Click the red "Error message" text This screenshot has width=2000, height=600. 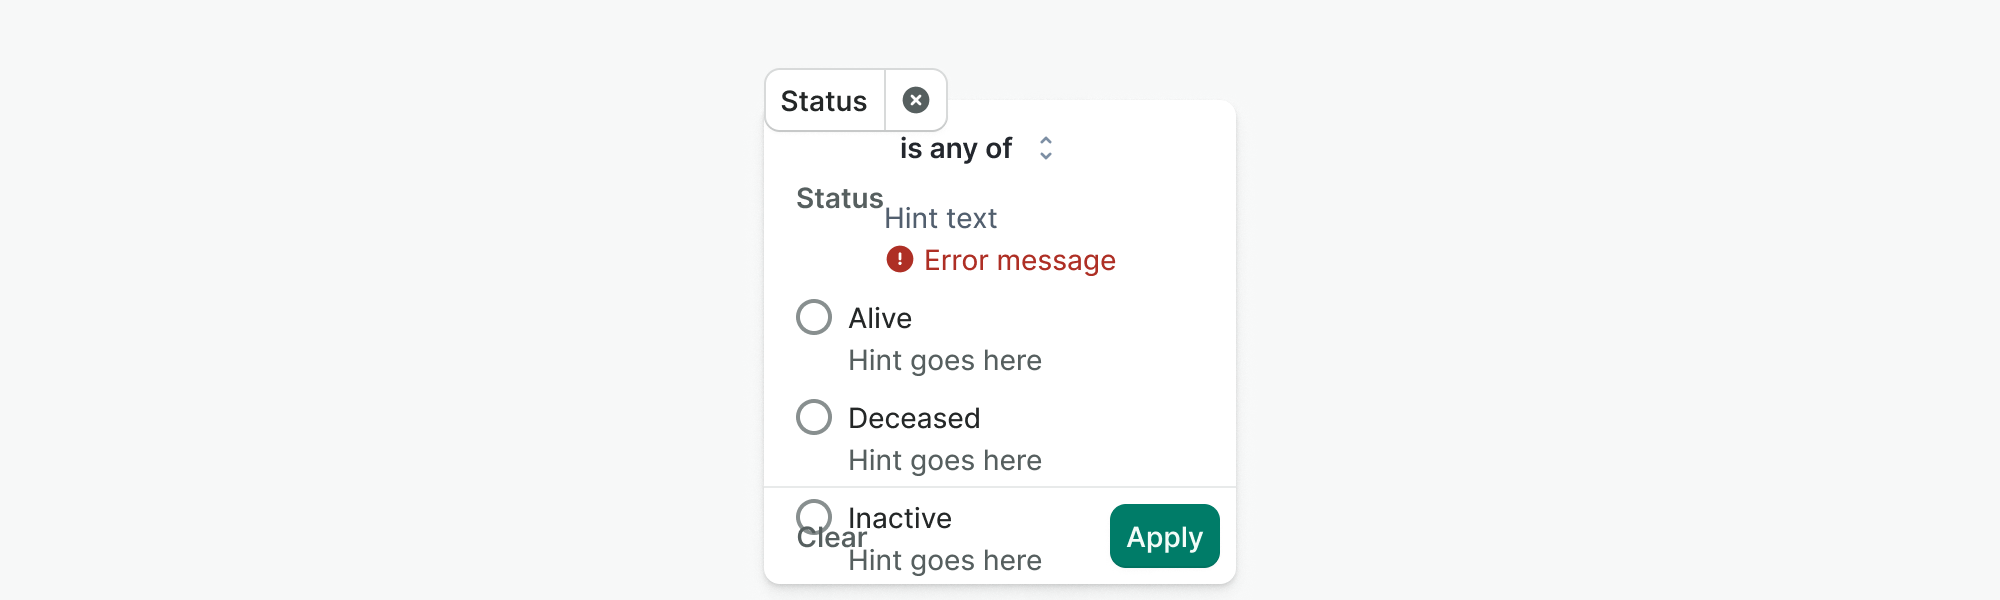click(x=1019, y=261)
